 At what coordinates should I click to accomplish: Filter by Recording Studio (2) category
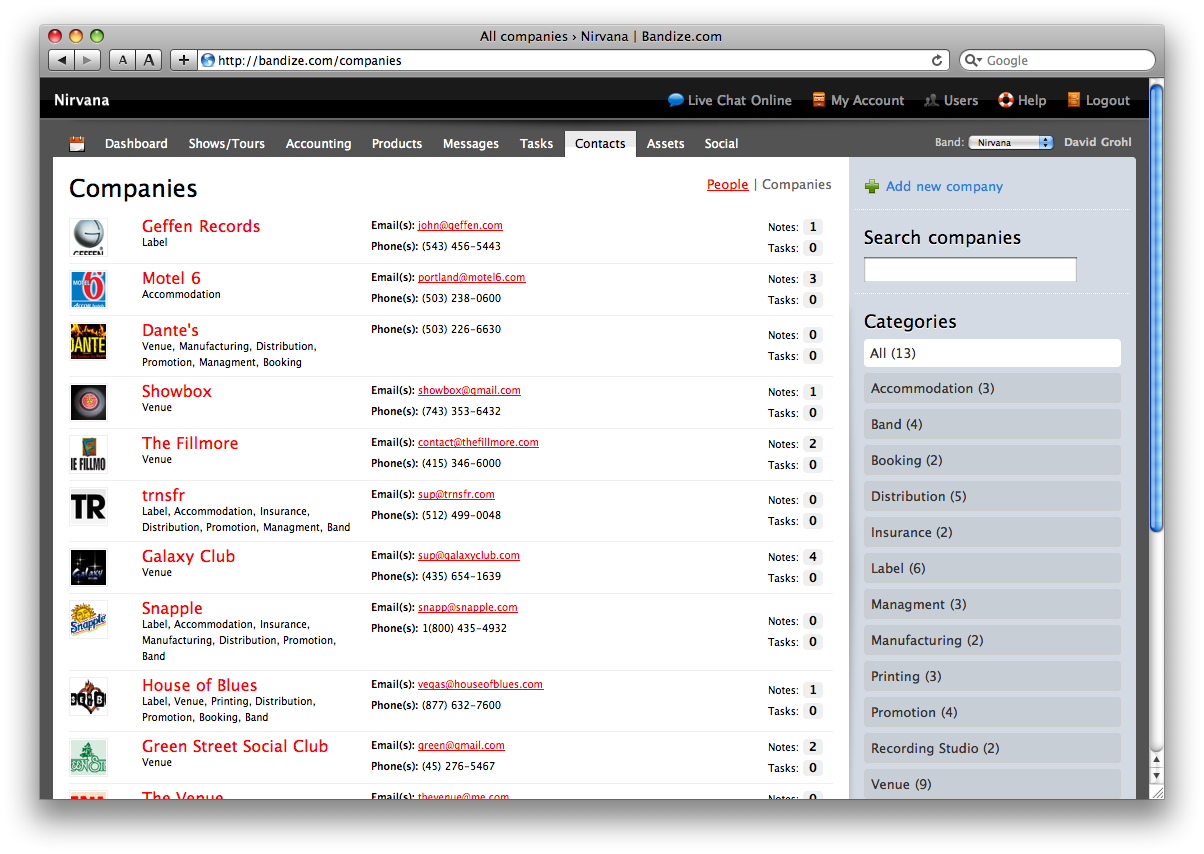pos(992,748)
